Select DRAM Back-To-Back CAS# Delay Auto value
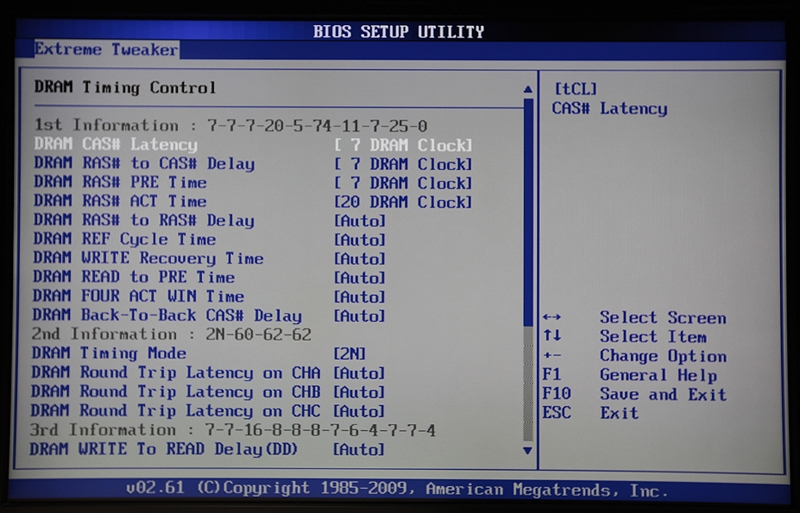Screen dimensions: 800x513 click(360, 316)
